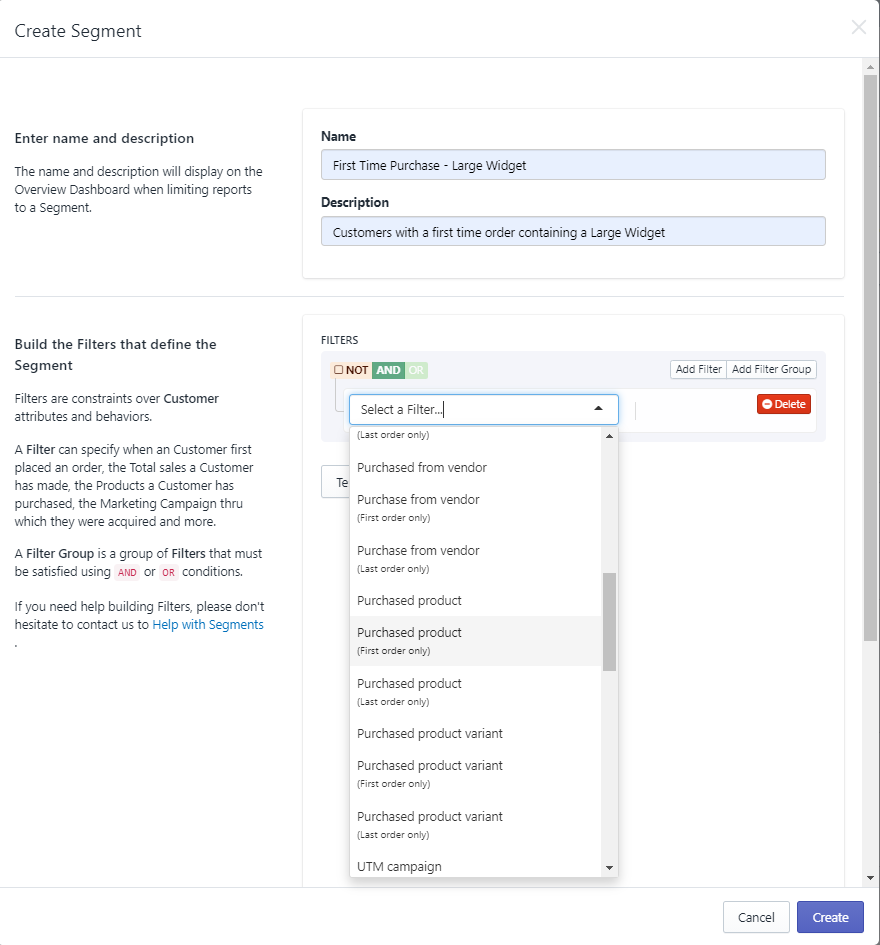This screenshot has width=880, height=945.
Task: Click the dropdown list scrollbar thumb
Action: point(609,621)
